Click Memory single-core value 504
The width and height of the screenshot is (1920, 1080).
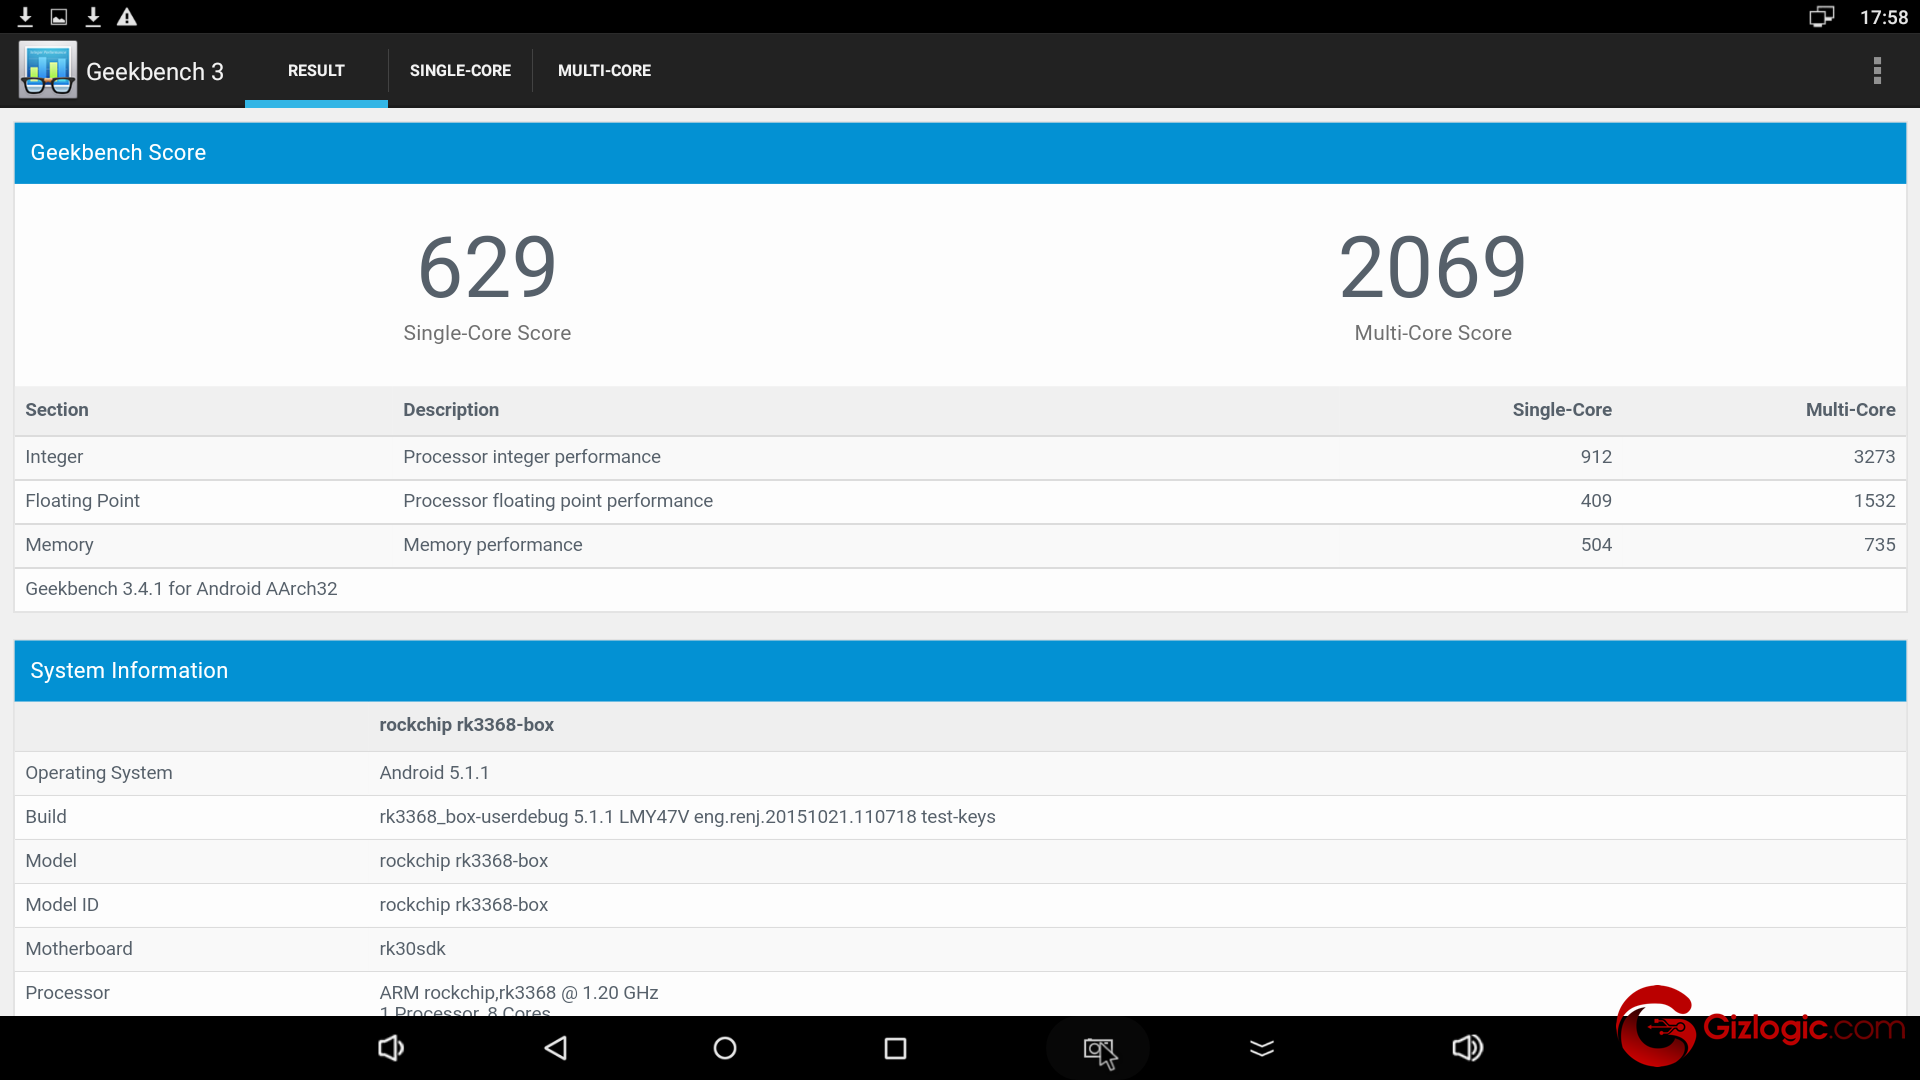click(x=1596, y=545)
